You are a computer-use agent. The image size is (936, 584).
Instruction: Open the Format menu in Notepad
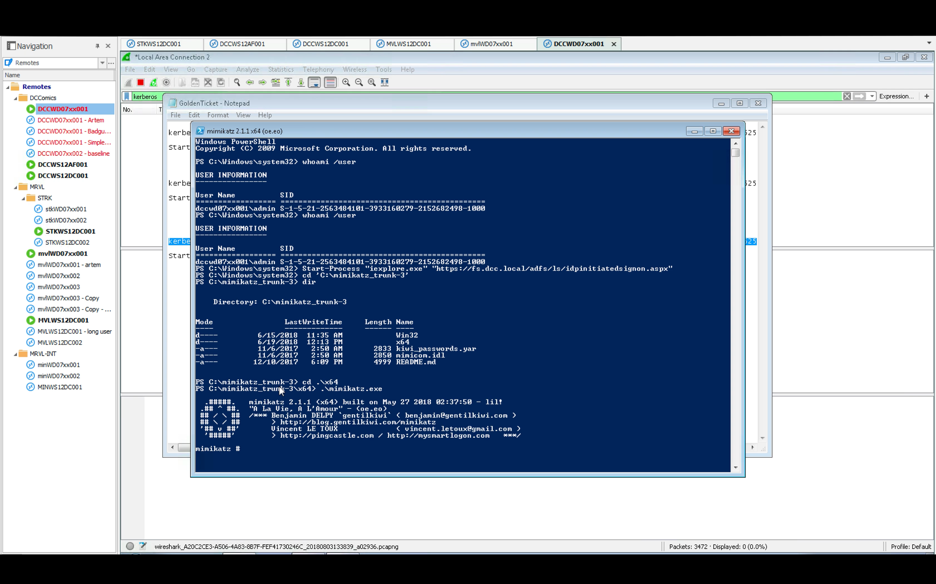218,115
